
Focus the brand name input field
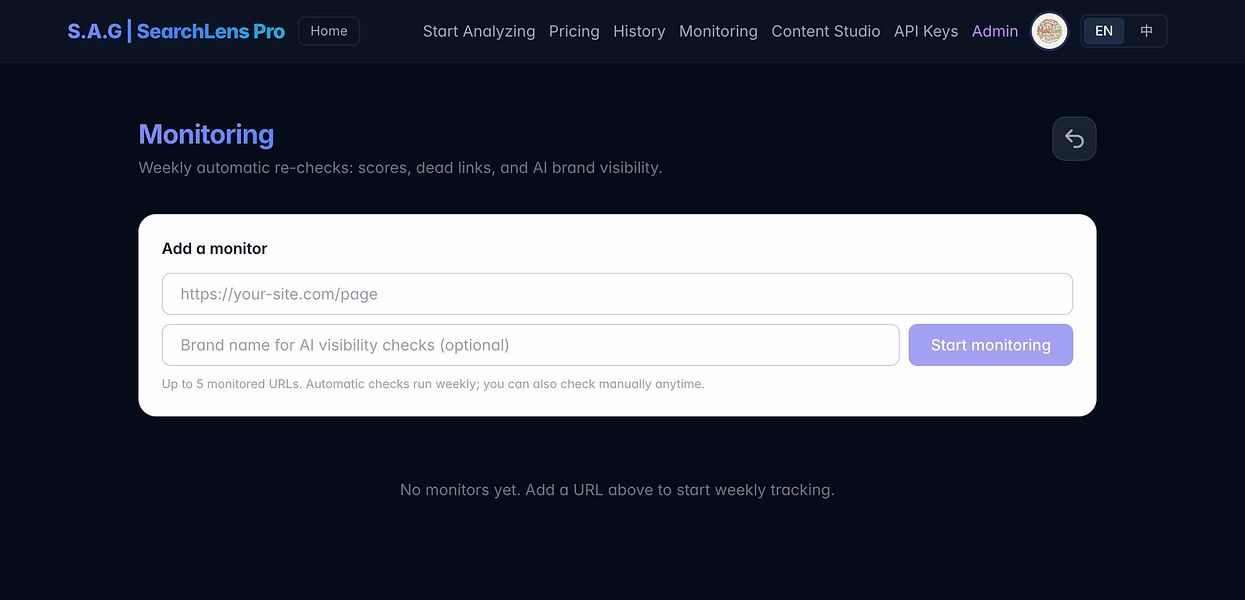530,345
